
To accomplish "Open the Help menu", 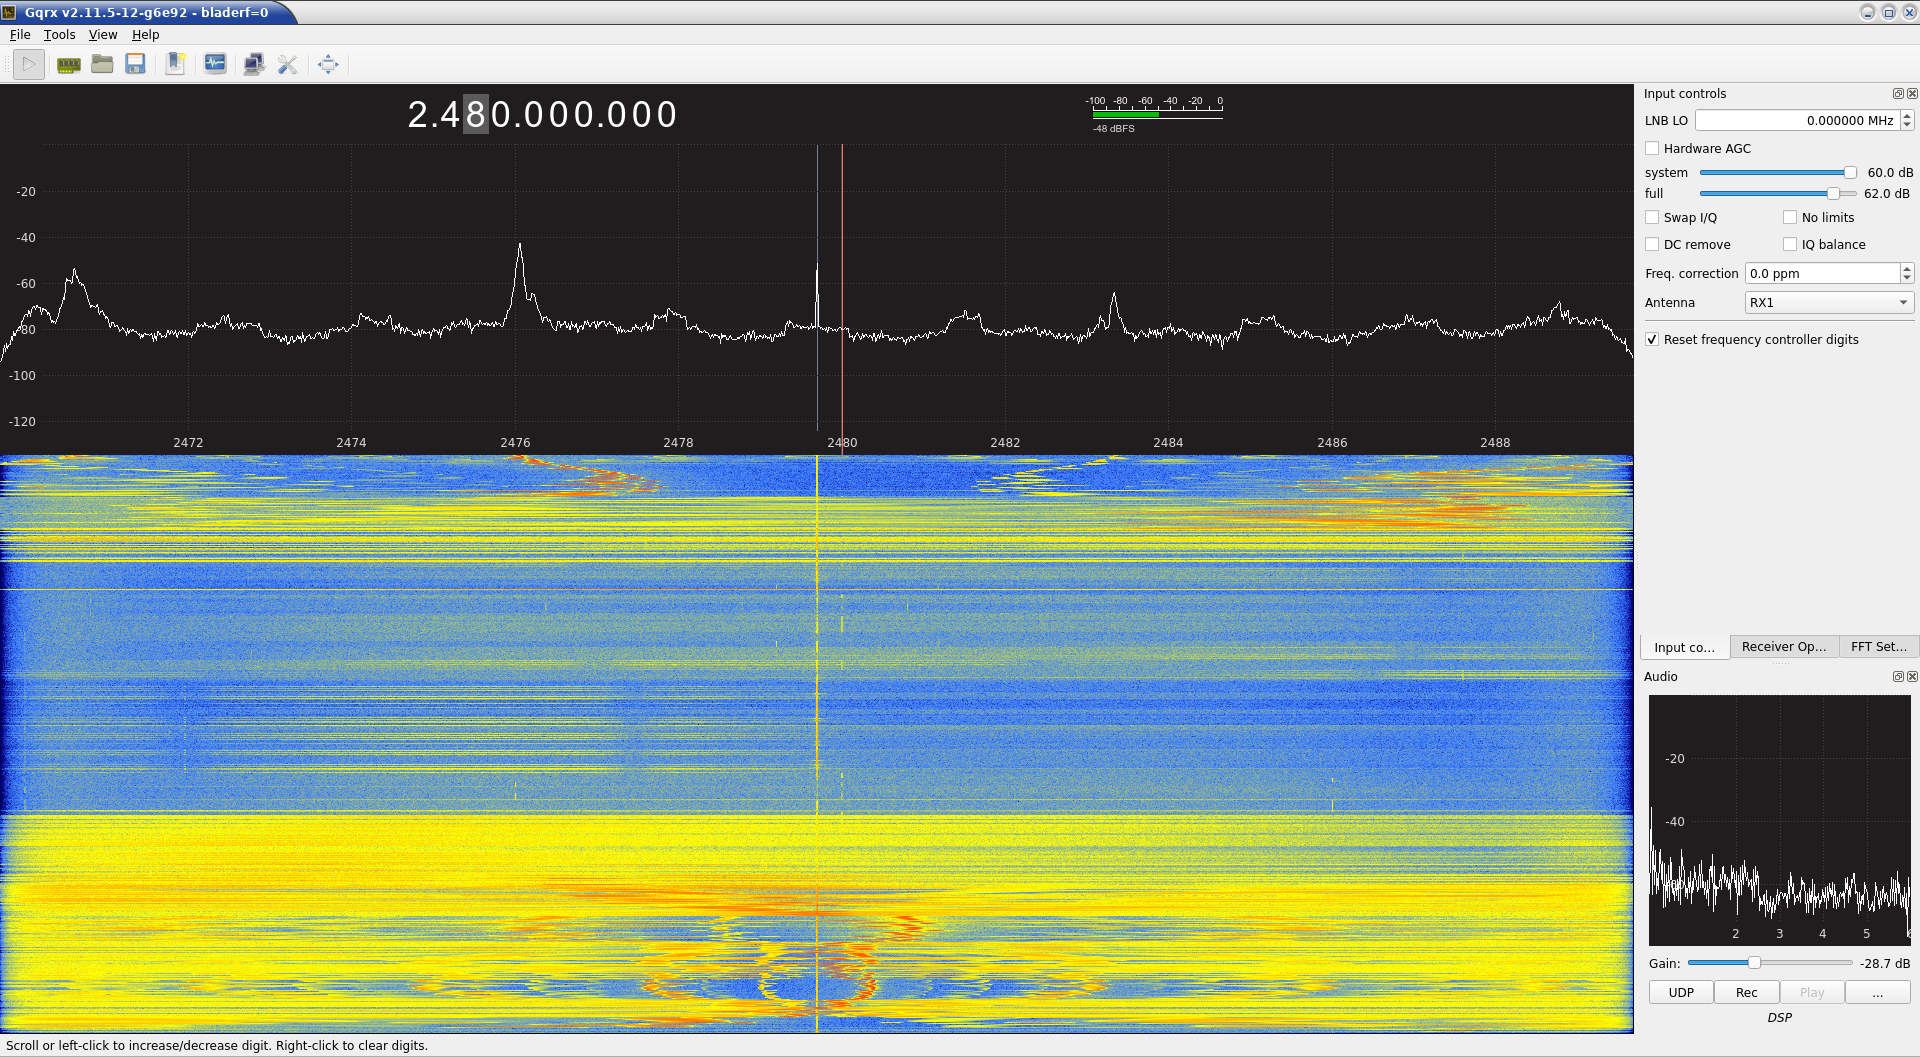I will (x=146, y=34).
